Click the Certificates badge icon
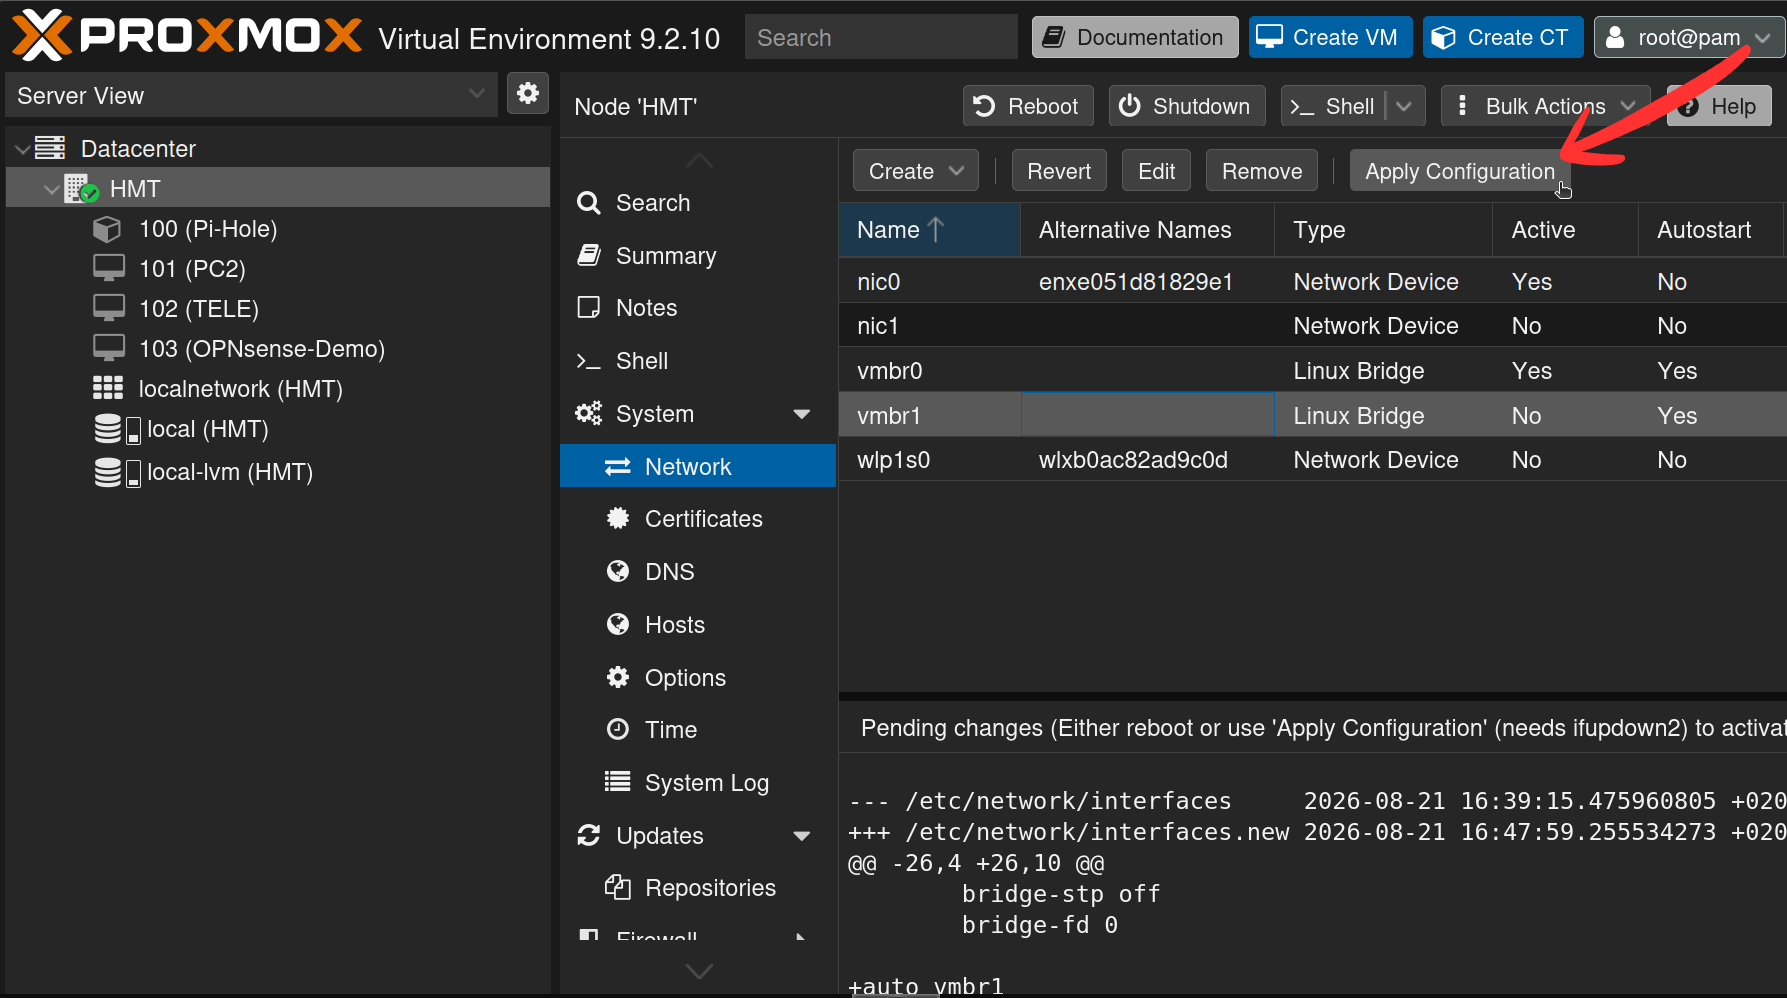Image resolution: width=1787 pixels, height=998 pixels. (618, 518)
